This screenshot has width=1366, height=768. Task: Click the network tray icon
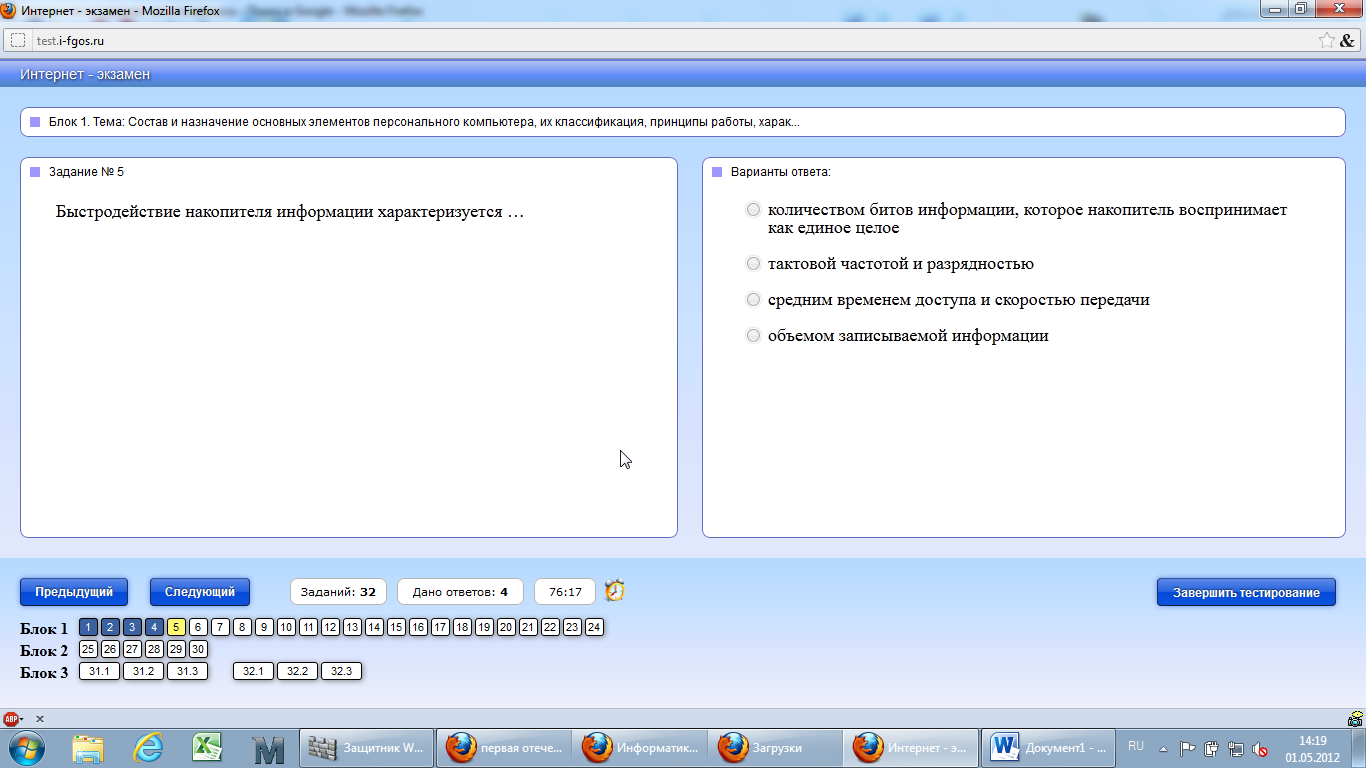coord(1236,748)
